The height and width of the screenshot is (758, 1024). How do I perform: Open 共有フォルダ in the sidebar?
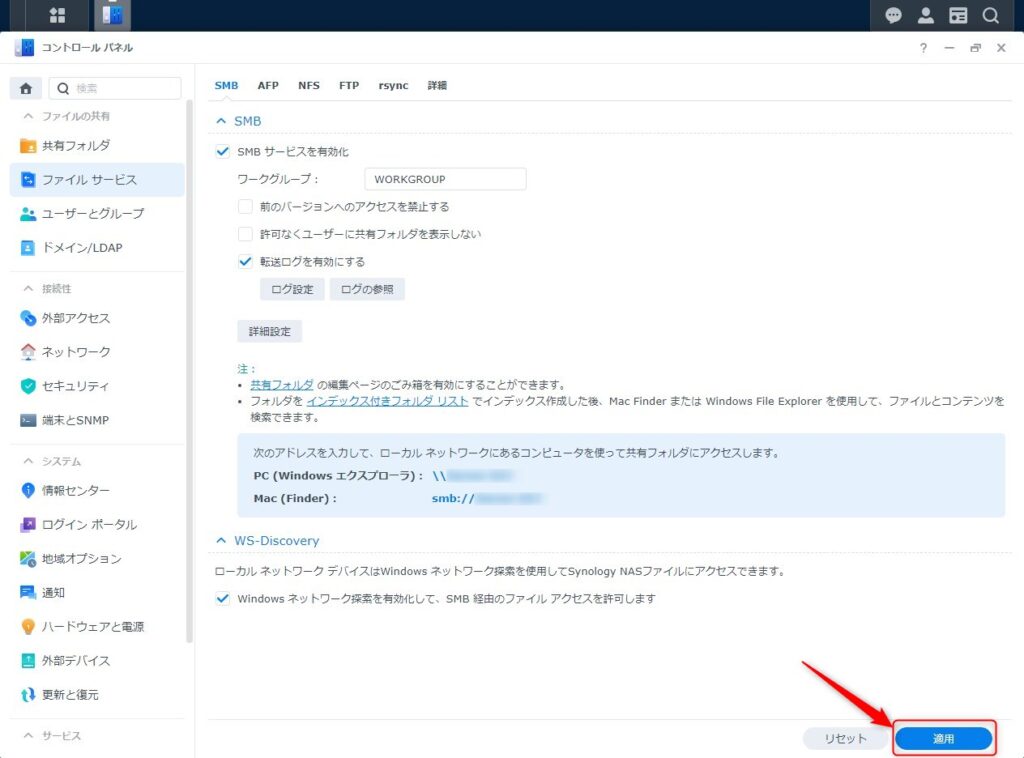pyautogui.click(x=97, y=146)
